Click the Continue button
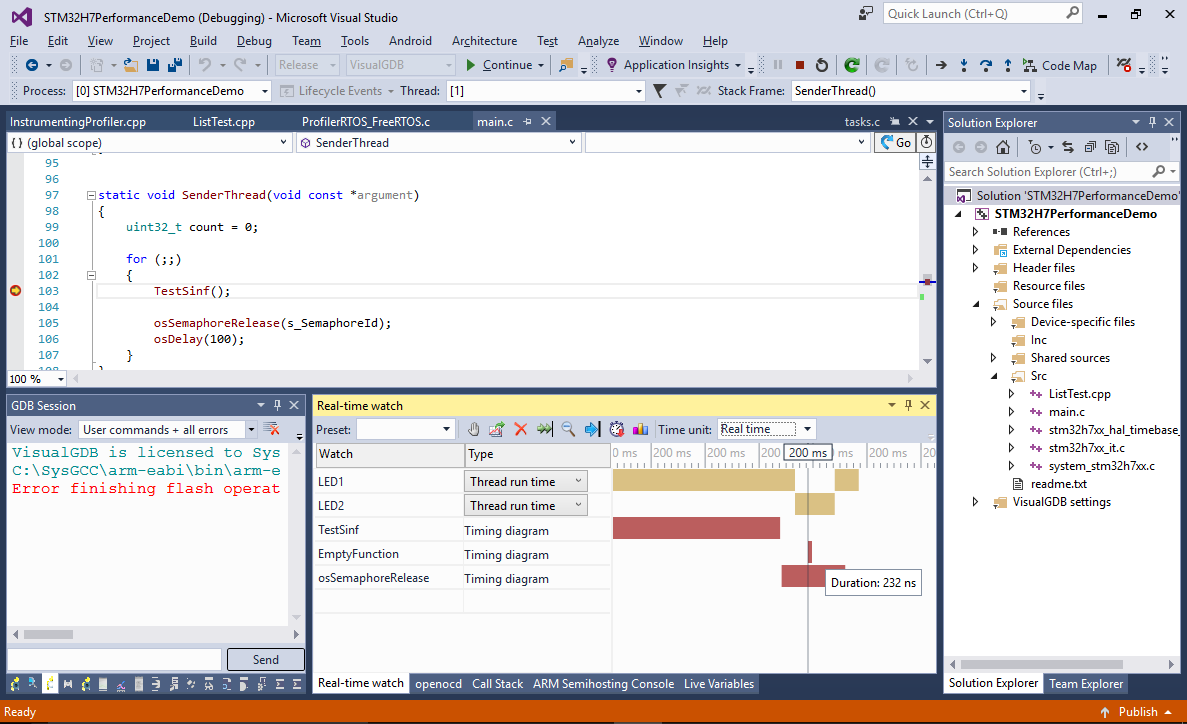This screenshot has width=1187, height=724. coord(500,65)
